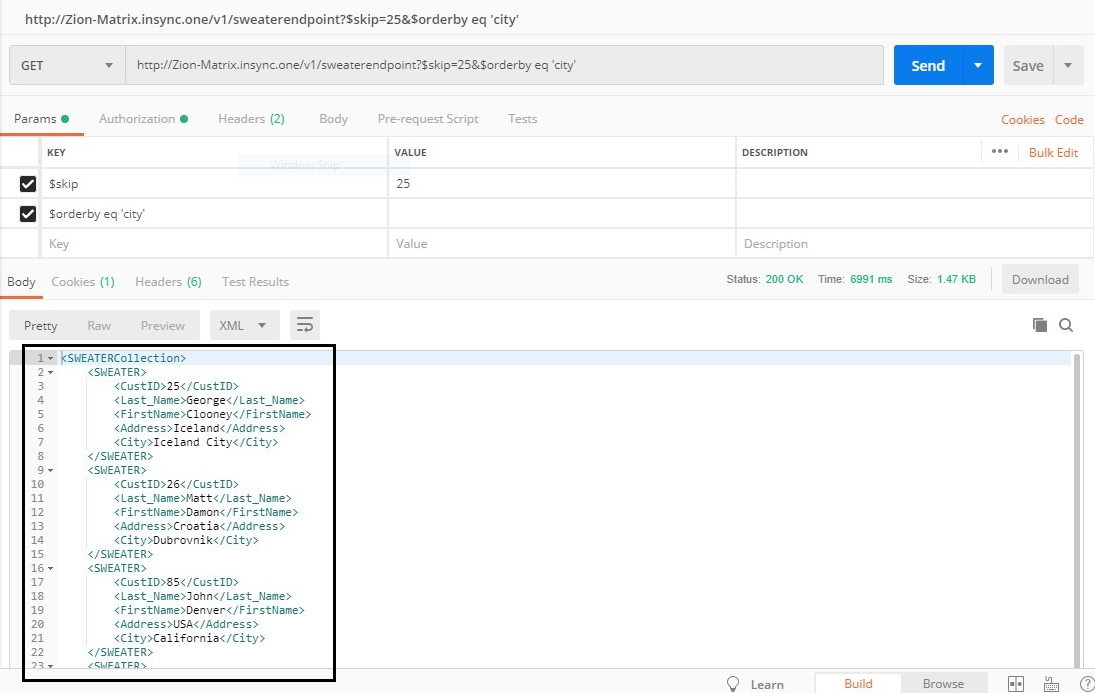
Task: Disable the $orderby eq 'city' parameter
Action: click(x=25, y=213)
